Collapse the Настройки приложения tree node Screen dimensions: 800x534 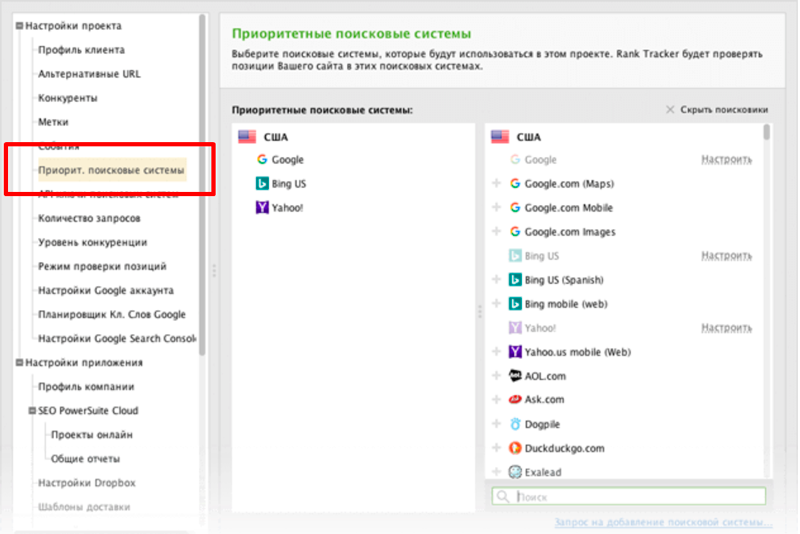pyautogui.click(x=19, y=363)
